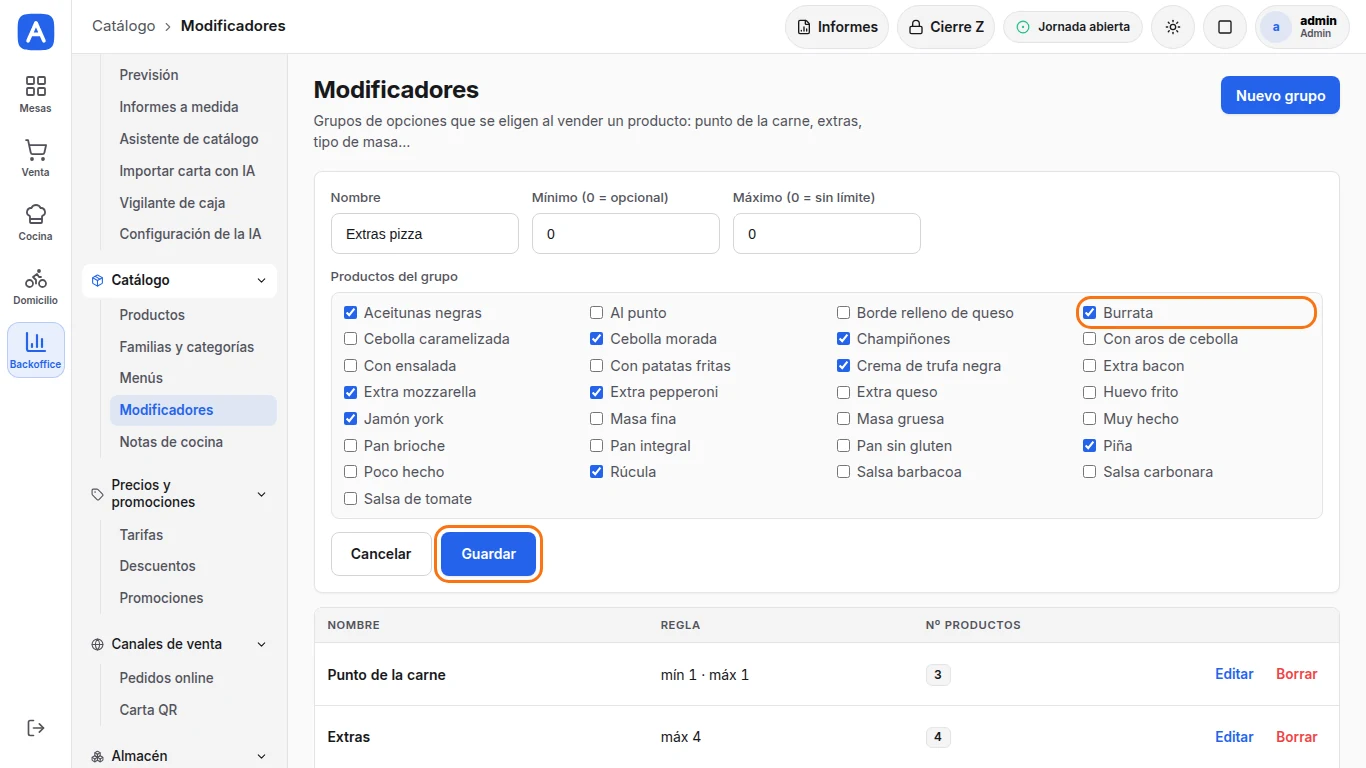This screenshot has height=768, width=1366.
Task: Check Borde relleno de queso
Action: (843, 313)
